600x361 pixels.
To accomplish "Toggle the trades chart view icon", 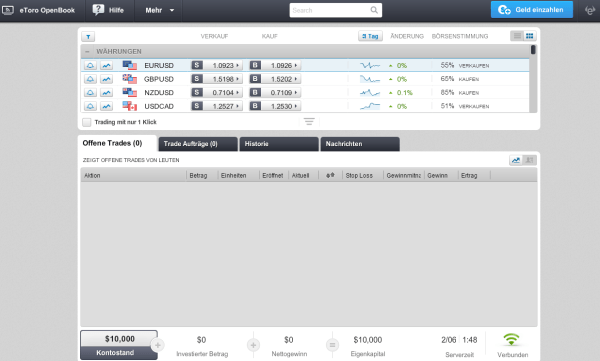I will pyautogui.click(x=516, y=160).
